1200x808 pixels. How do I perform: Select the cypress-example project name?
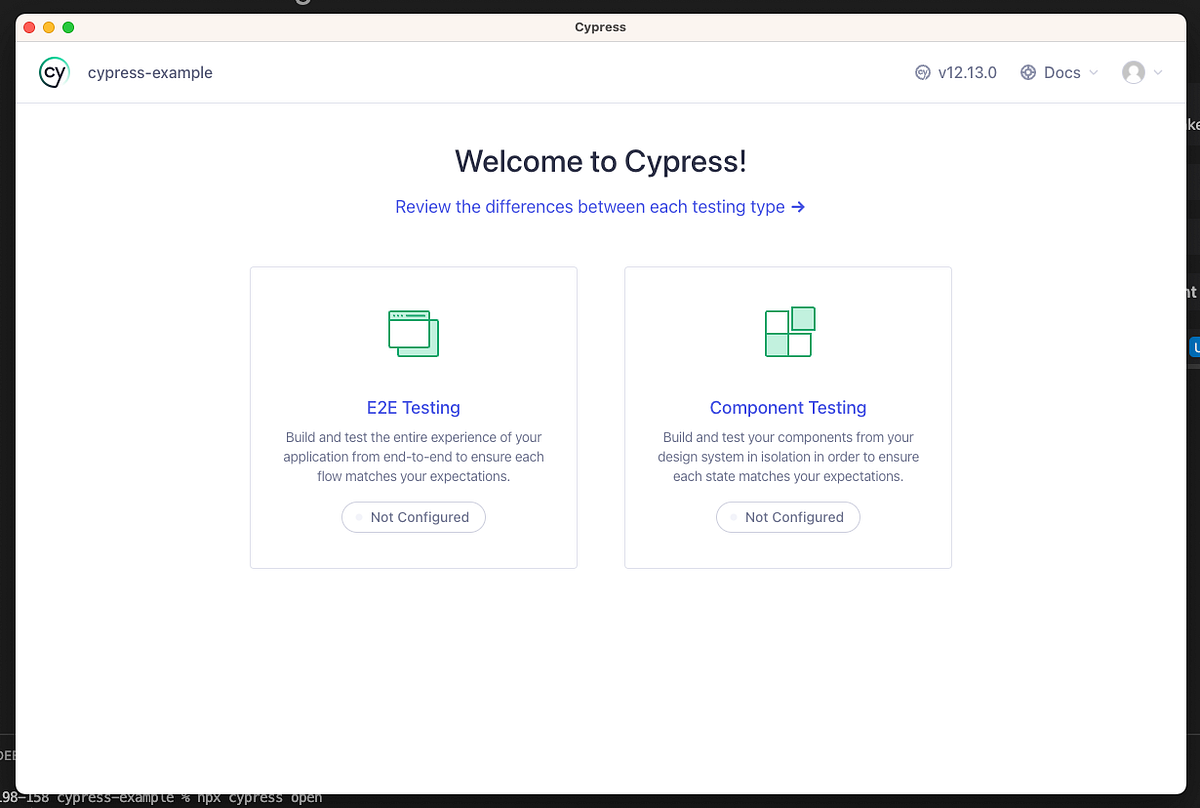(150, 72)
